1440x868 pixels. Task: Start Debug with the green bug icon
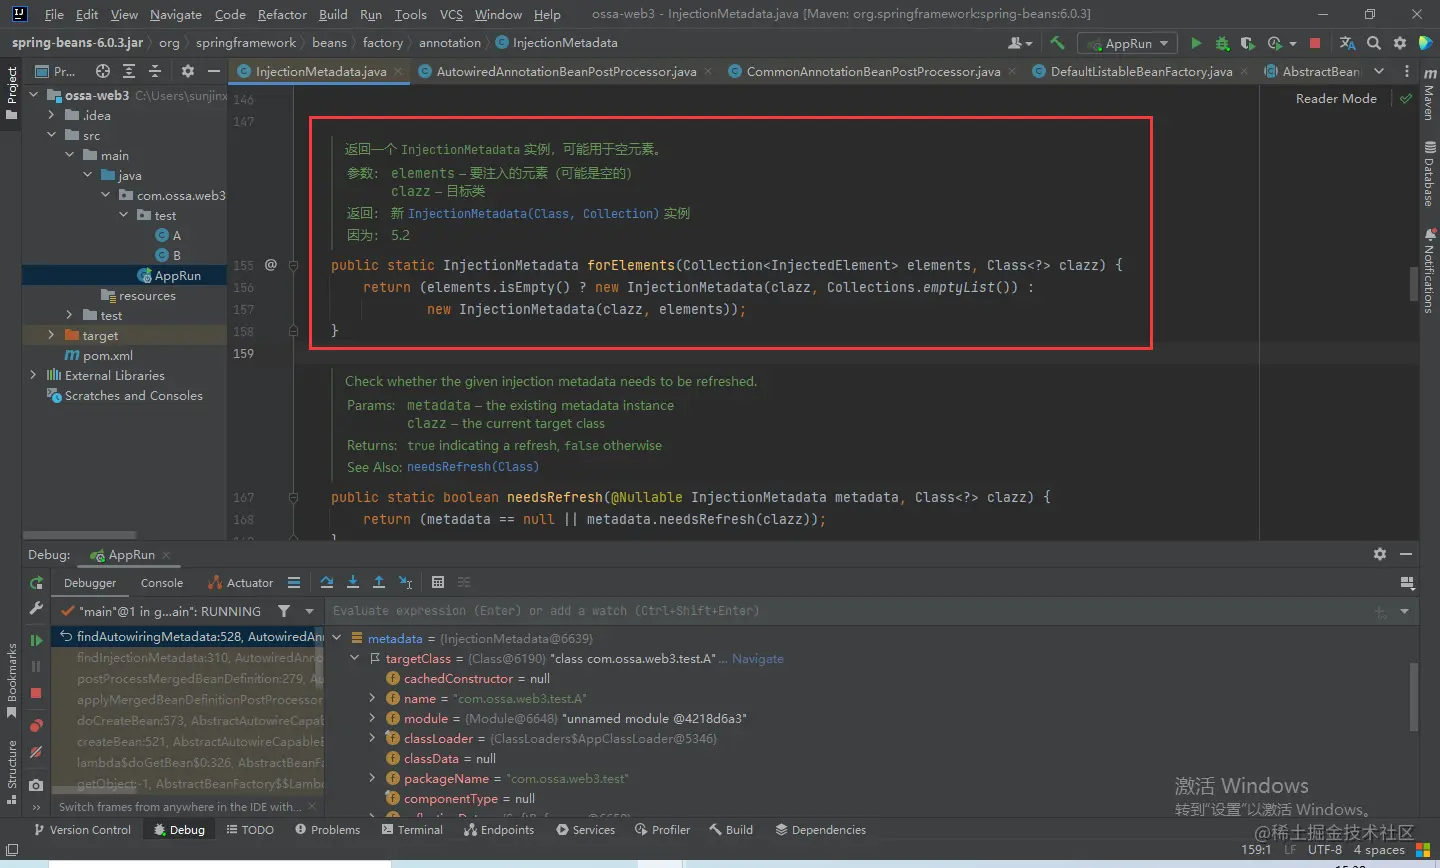[1222, 43]
